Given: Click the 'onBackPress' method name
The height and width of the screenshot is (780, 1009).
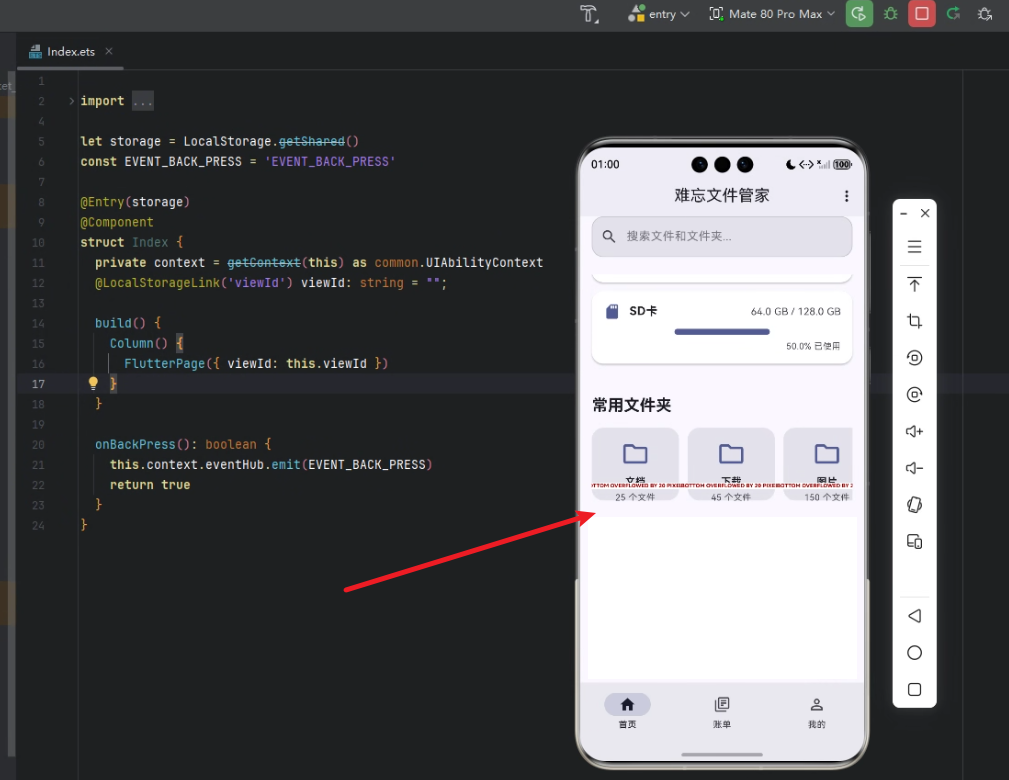Looking at the screenshot, I should pos(135,445).
